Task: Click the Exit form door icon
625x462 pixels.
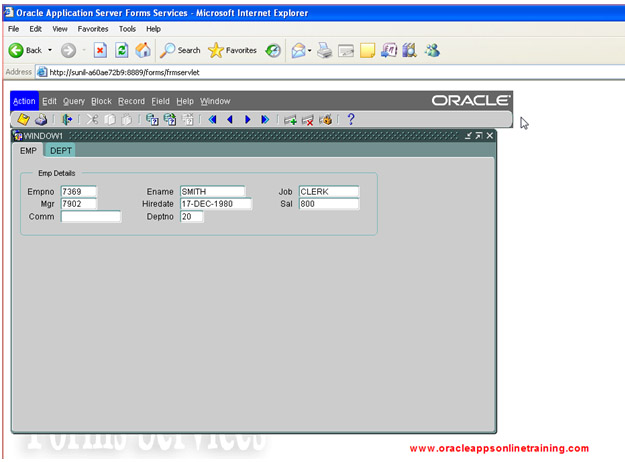Action: point(67,119)
